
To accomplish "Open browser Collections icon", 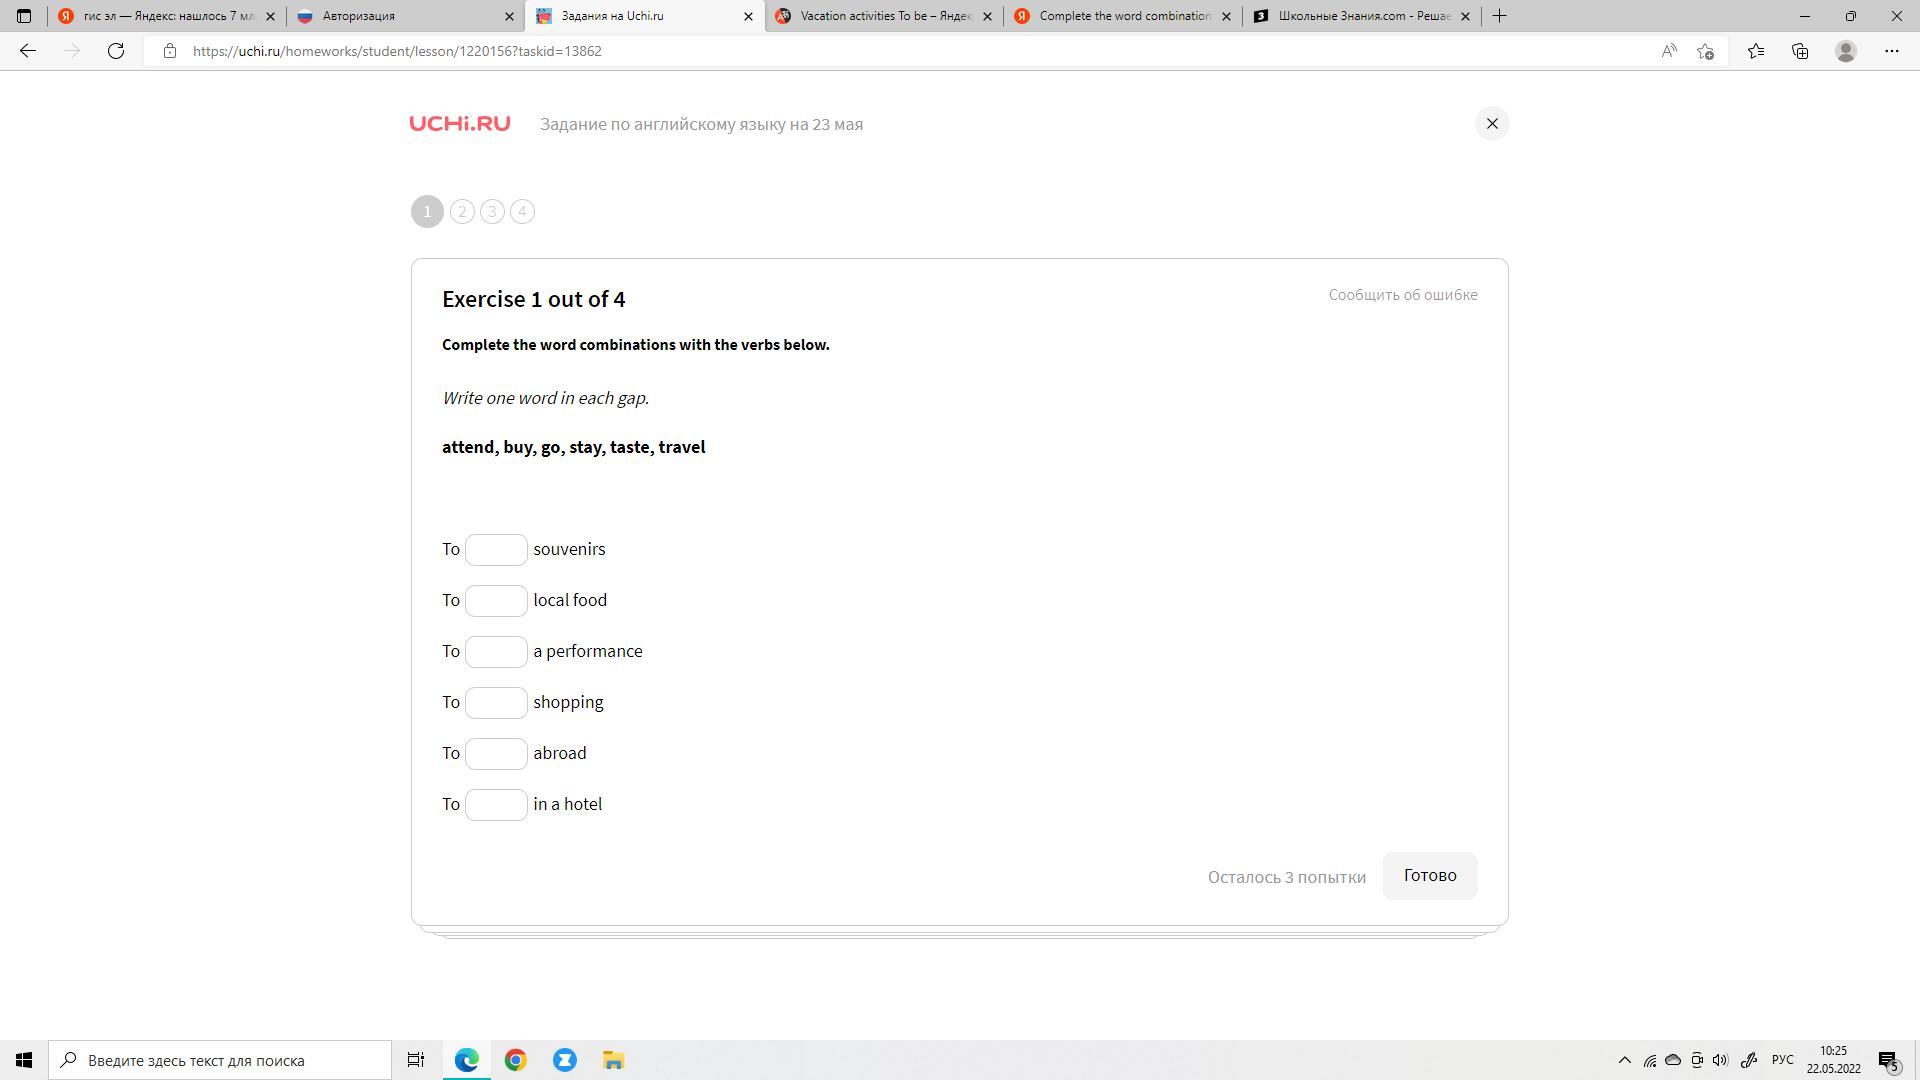I will click(1799, 51).
